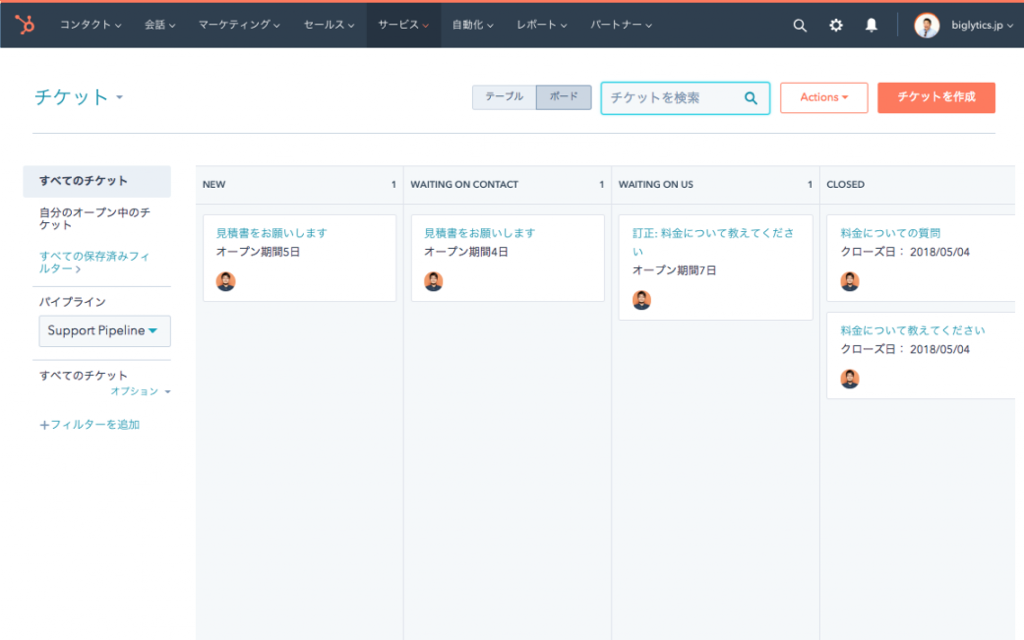Expand the チケット title dropdown arrow
The height and width of the screenshot is (640, 1024).
coord(120,97)
